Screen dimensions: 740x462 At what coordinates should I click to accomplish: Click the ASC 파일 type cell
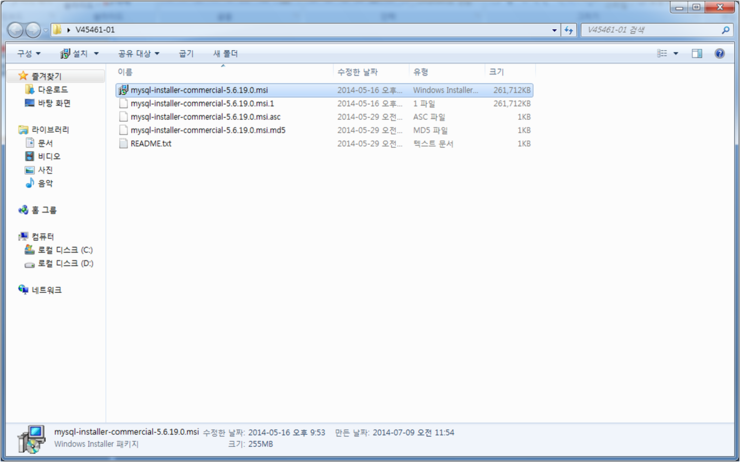[429, 117]
